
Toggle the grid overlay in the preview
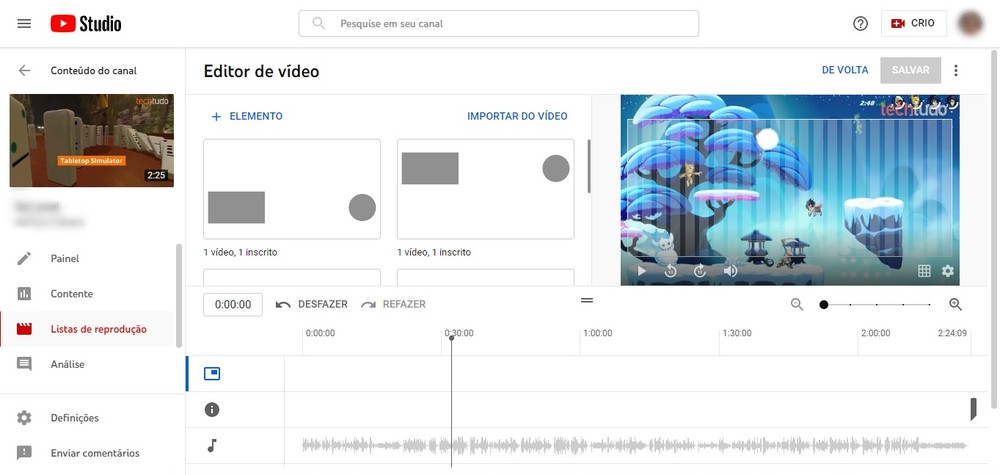[x=924, y=271]
